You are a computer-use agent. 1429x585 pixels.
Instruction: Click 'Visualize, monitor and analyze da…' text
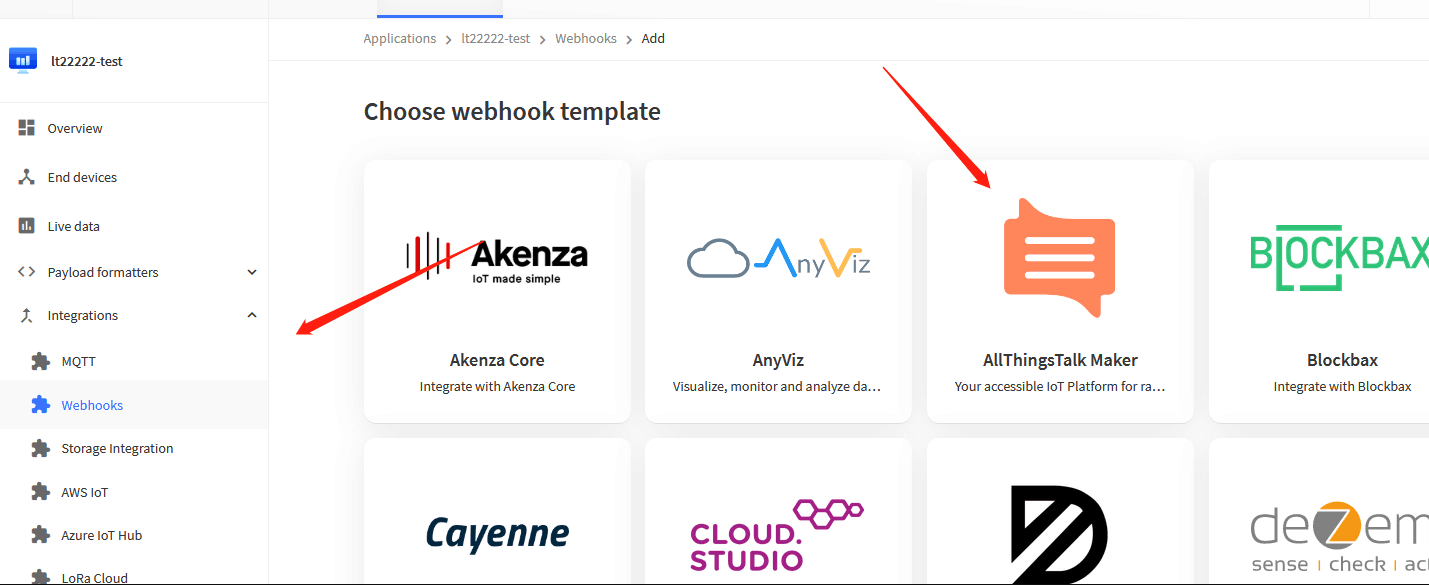(777, 387)
